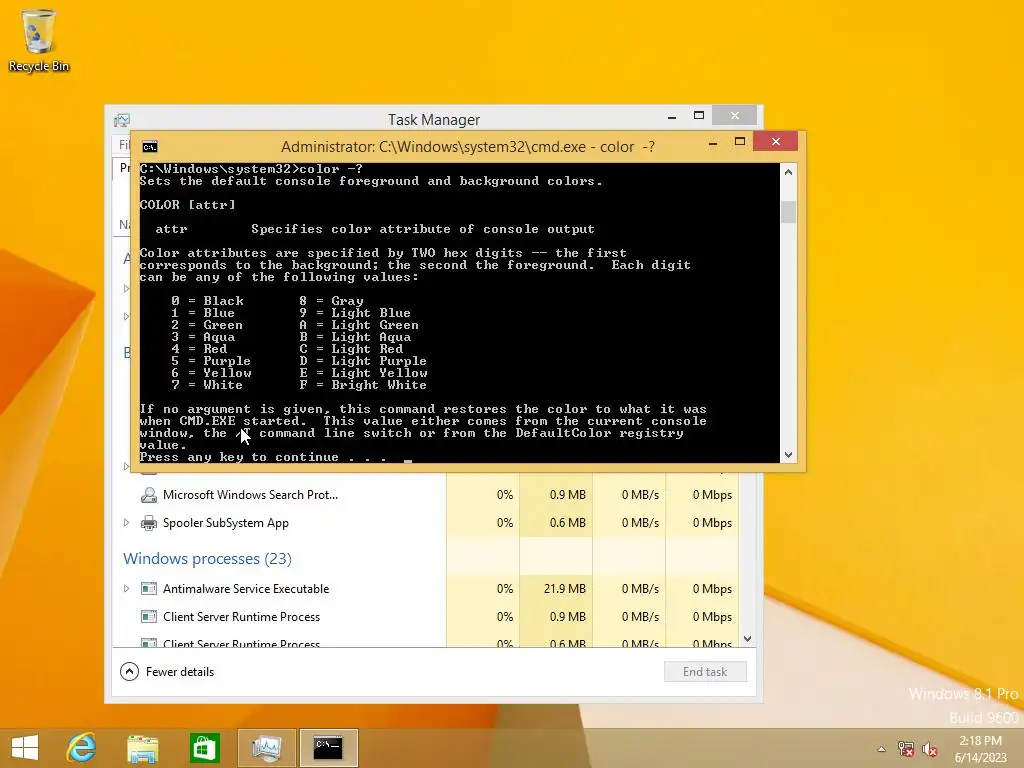The image size is (1024, 768).
Task: Expand the Spooler SubSystem App row
Action: [127, 522]
